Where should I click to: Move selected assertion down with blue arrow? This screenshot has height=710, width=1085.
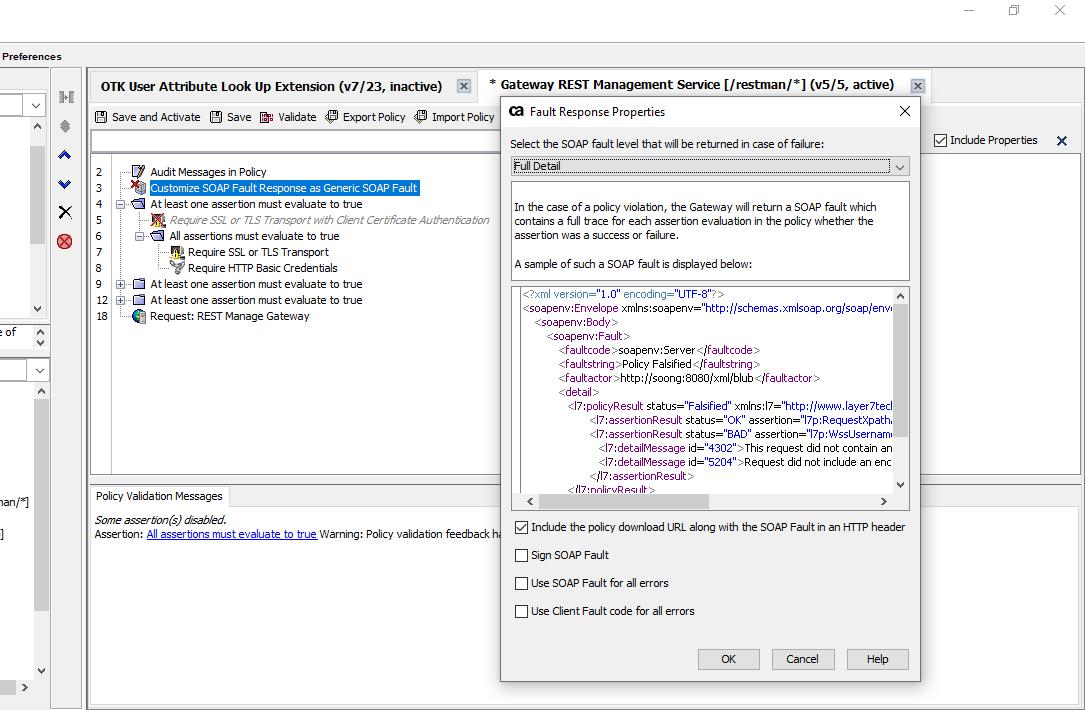(x=64, y=183)
